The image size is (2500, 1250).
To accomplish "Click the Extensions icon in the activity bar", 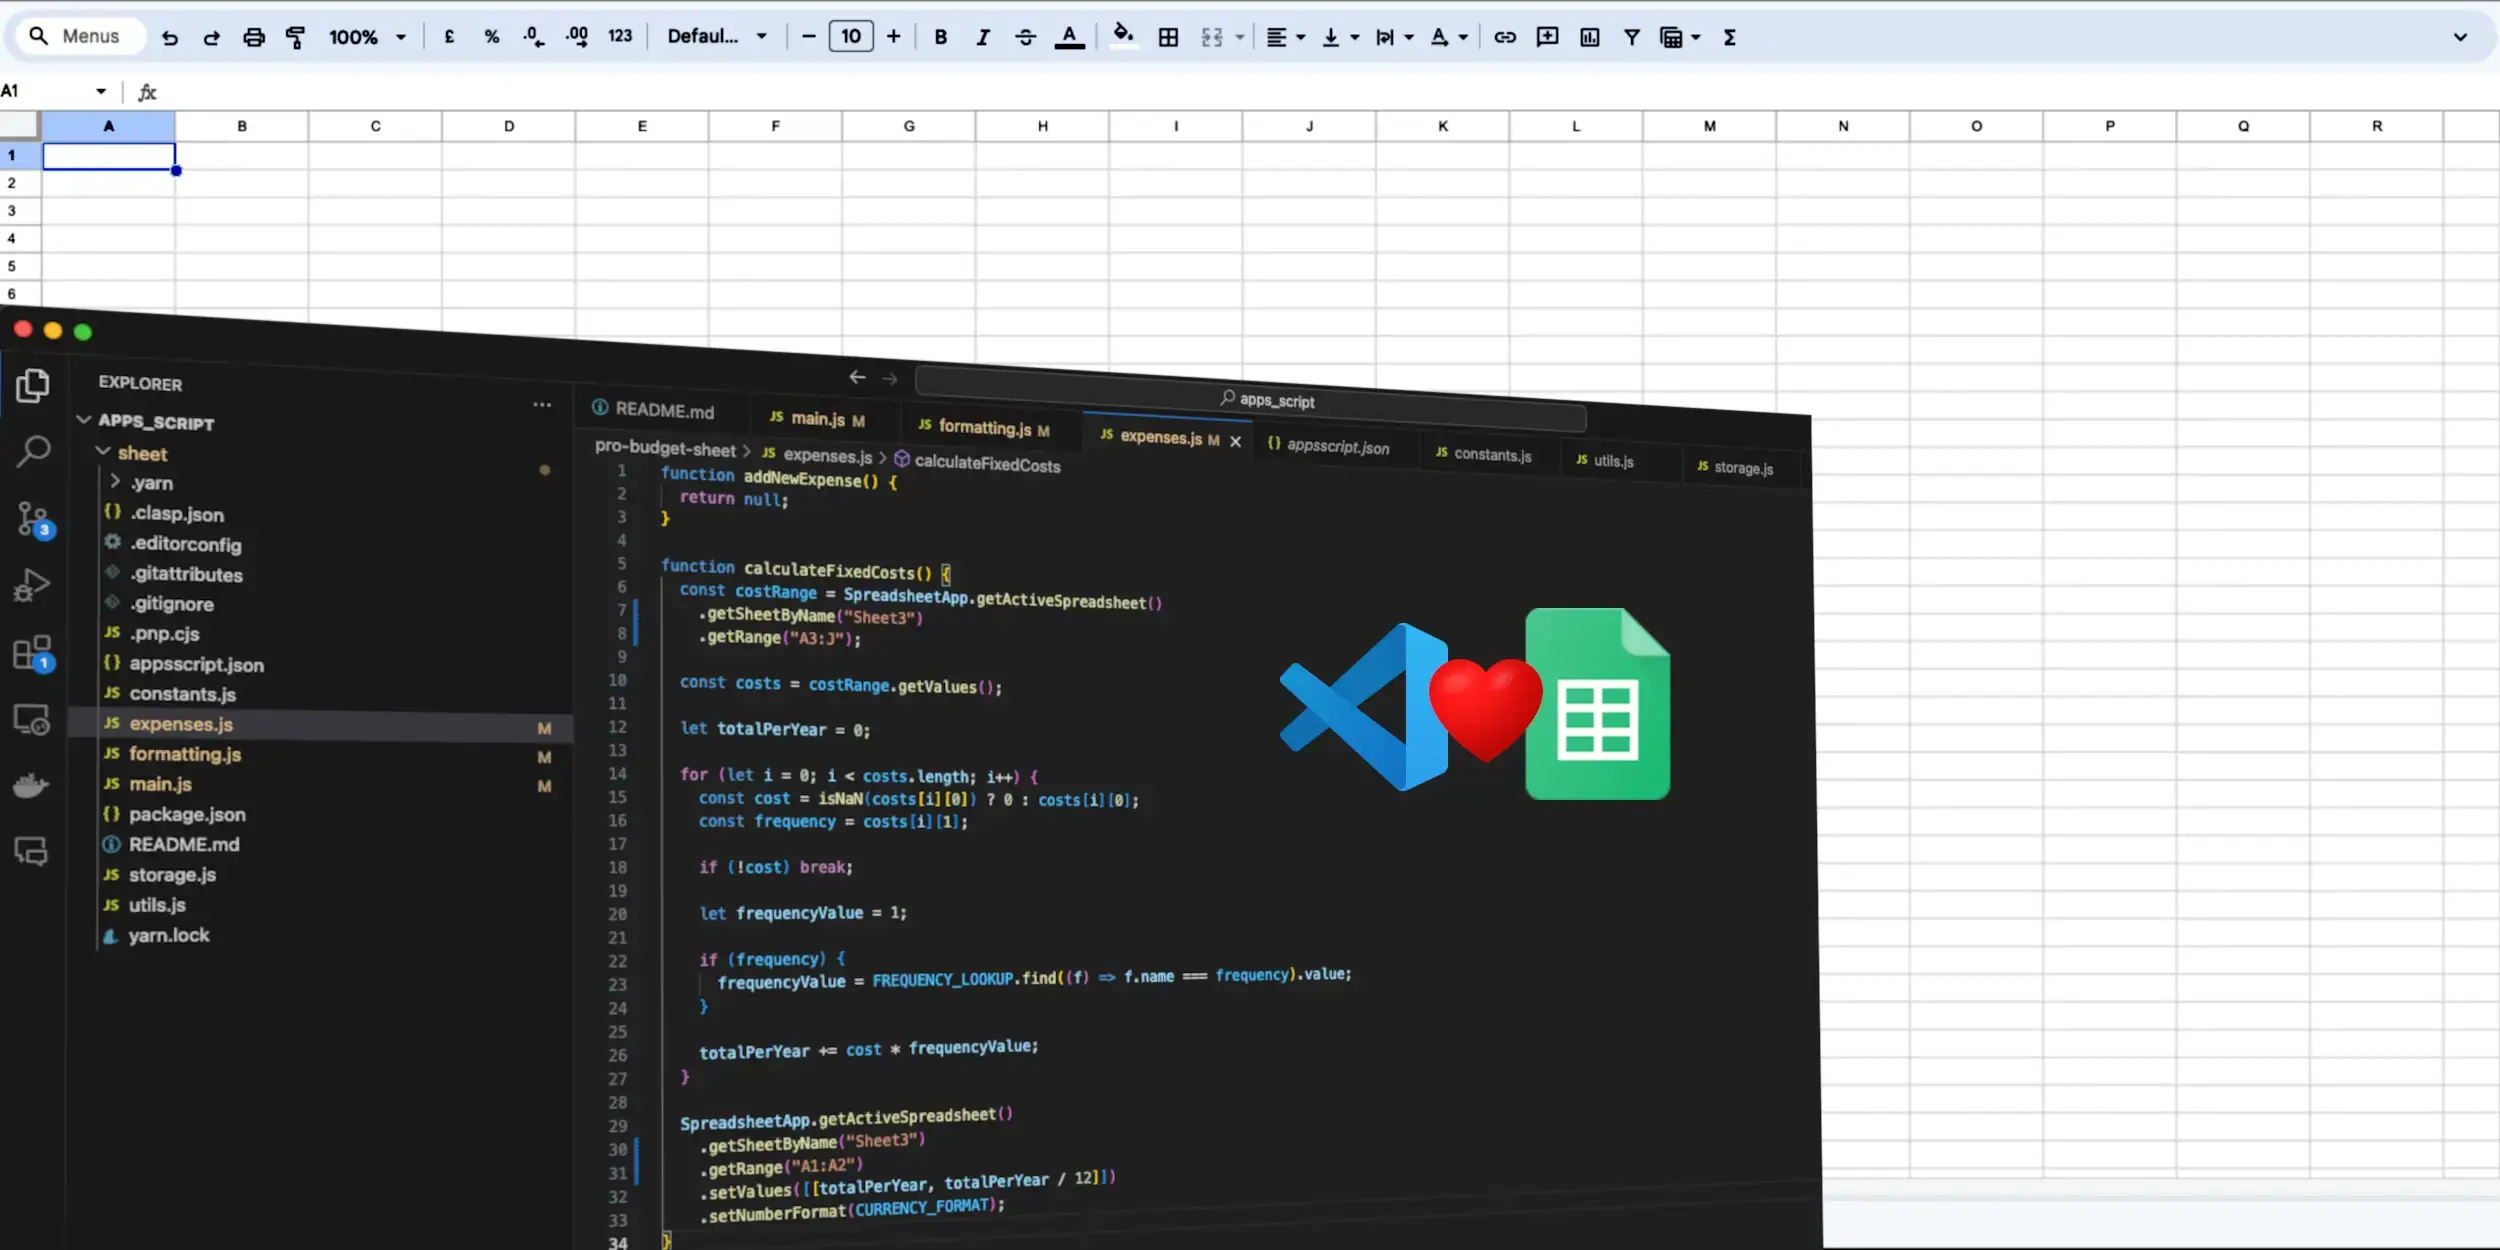I will click(x=33, y=652).
